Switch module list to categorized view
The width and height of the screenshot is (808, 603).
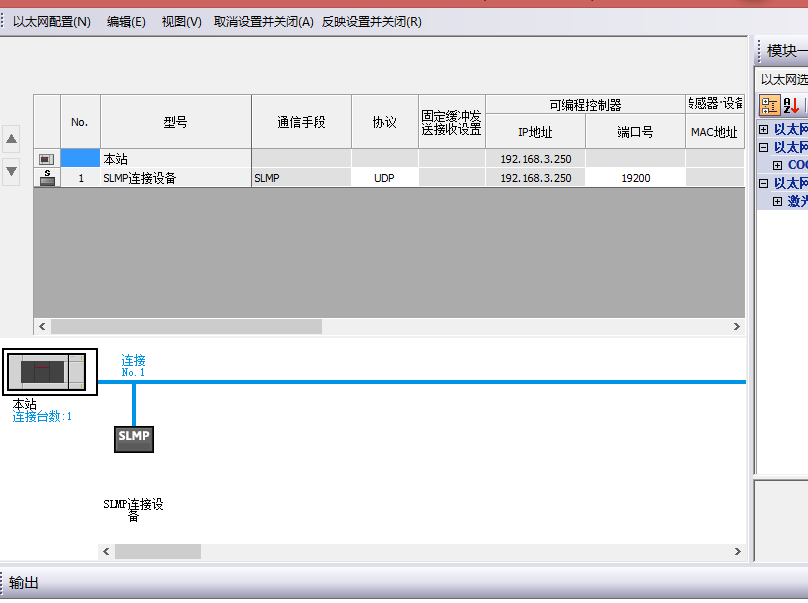tap(769, 105)
